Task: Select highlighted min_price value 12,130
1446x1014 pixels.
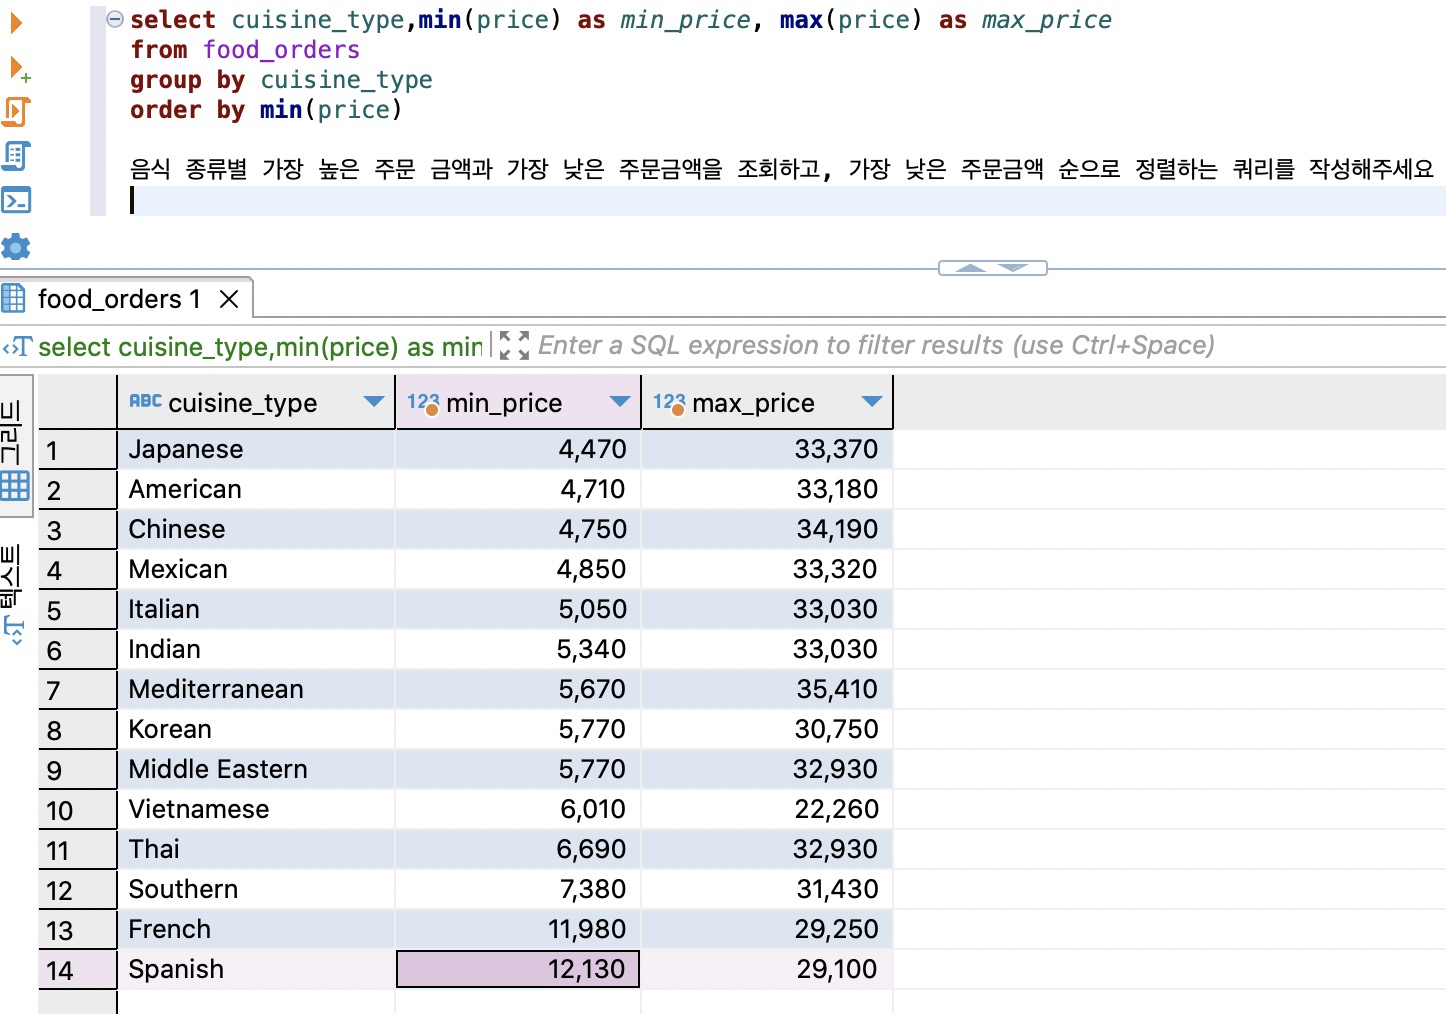Action: [x=518, y=969]
